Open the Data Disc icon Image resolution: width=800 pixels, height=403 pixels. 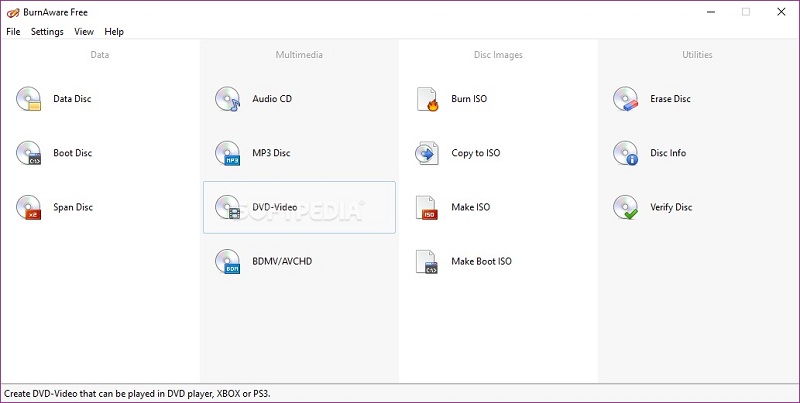click(x=28, y=99)
